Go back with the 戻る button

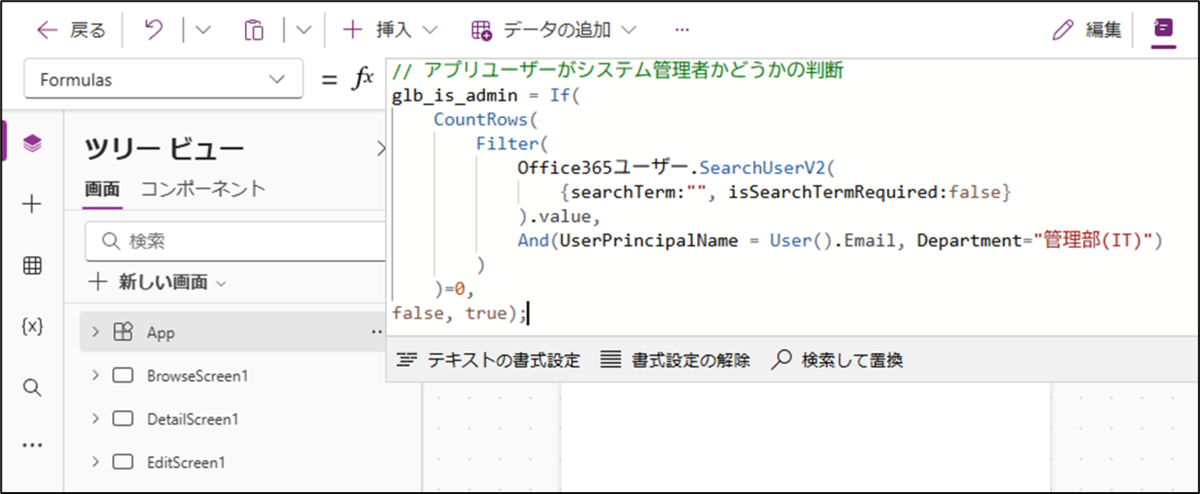70,30
